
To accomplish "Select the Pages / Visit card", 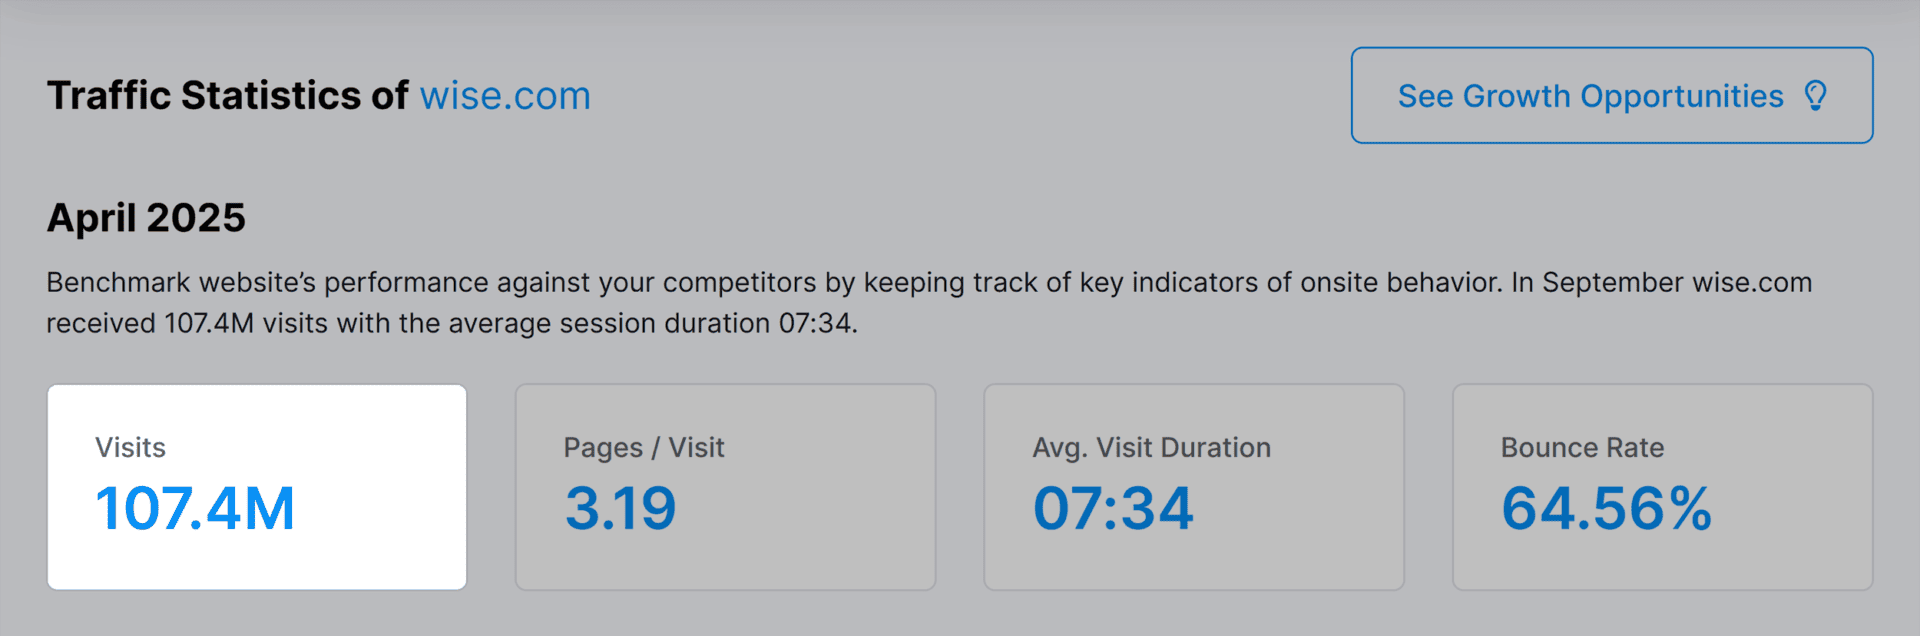I will (725, 487).
